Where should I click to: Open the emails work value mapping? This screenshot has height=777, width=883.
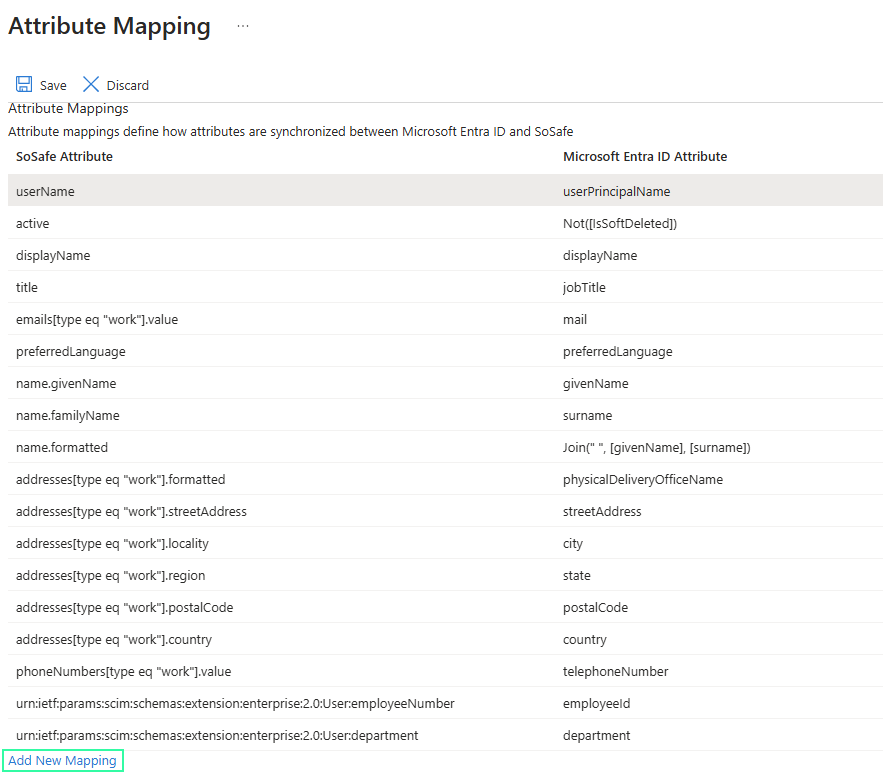point(97,319)
